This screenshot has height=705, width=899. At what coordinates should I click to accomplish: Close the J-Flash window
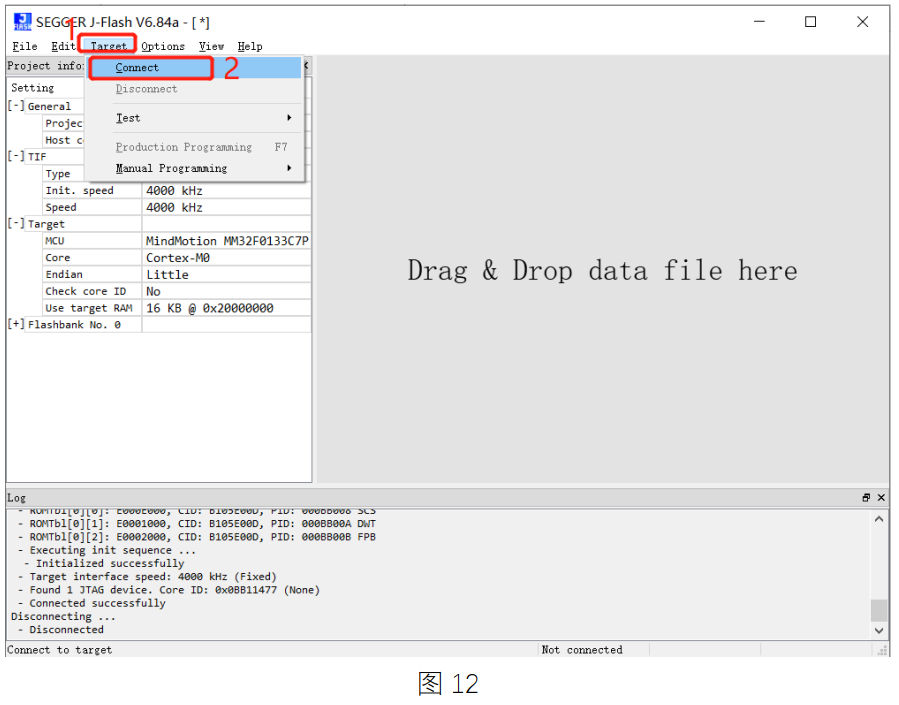tap(862, 22)
